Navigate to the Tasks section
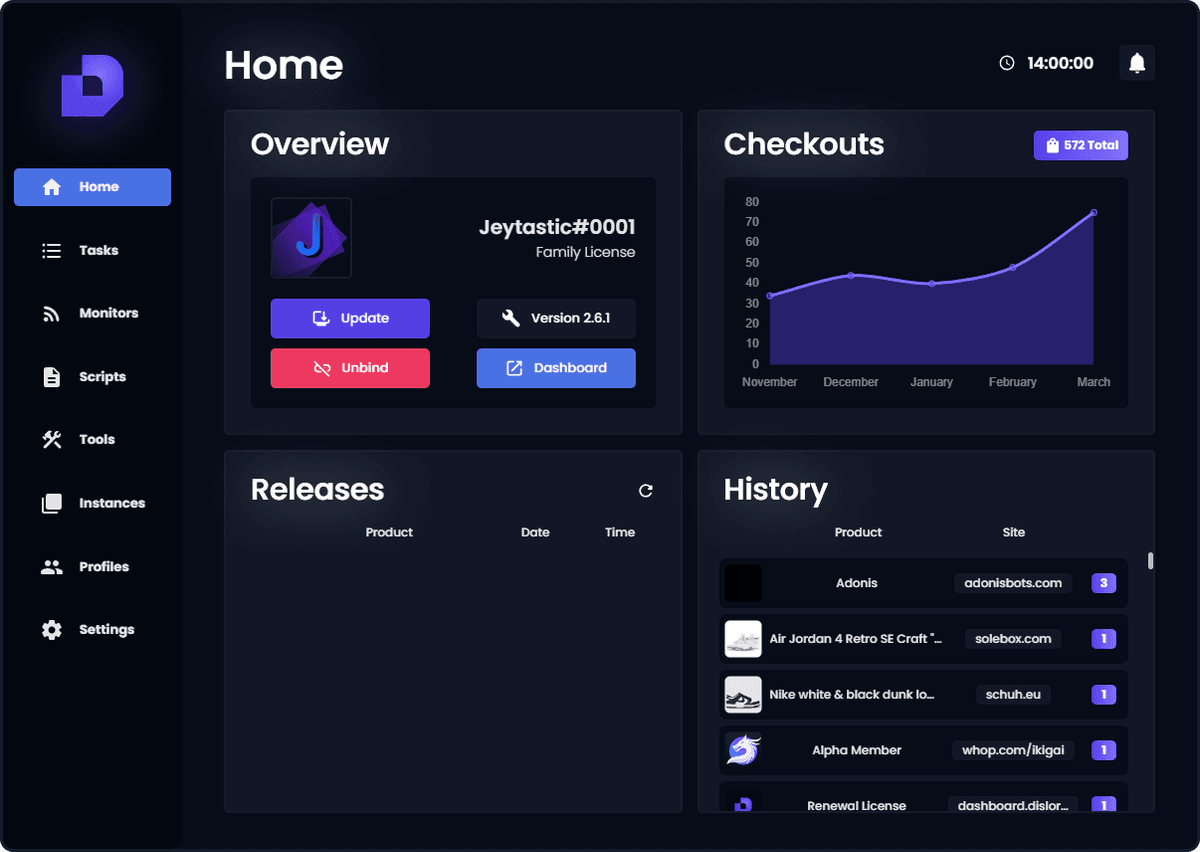 coord(92,250)
